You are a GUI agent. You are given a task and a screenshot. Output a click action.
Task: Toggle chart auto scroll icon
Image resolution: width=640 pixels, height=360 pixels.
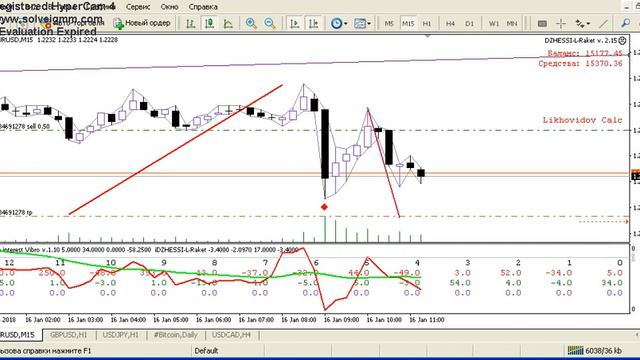(x=294, y=24)
